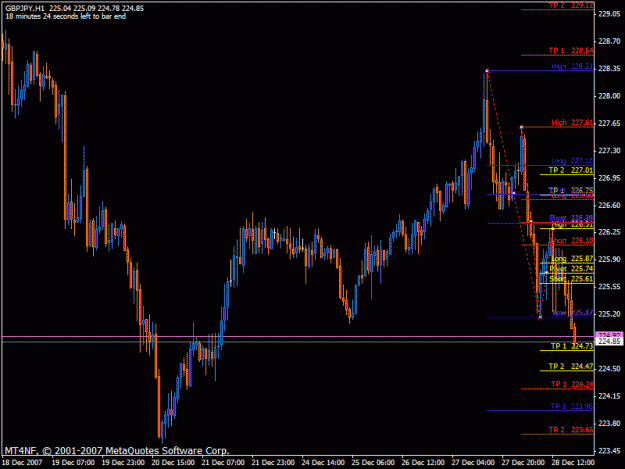Click the 226.95 price axis value
This screenshot has height=469, width=625.
pos(609,178)
